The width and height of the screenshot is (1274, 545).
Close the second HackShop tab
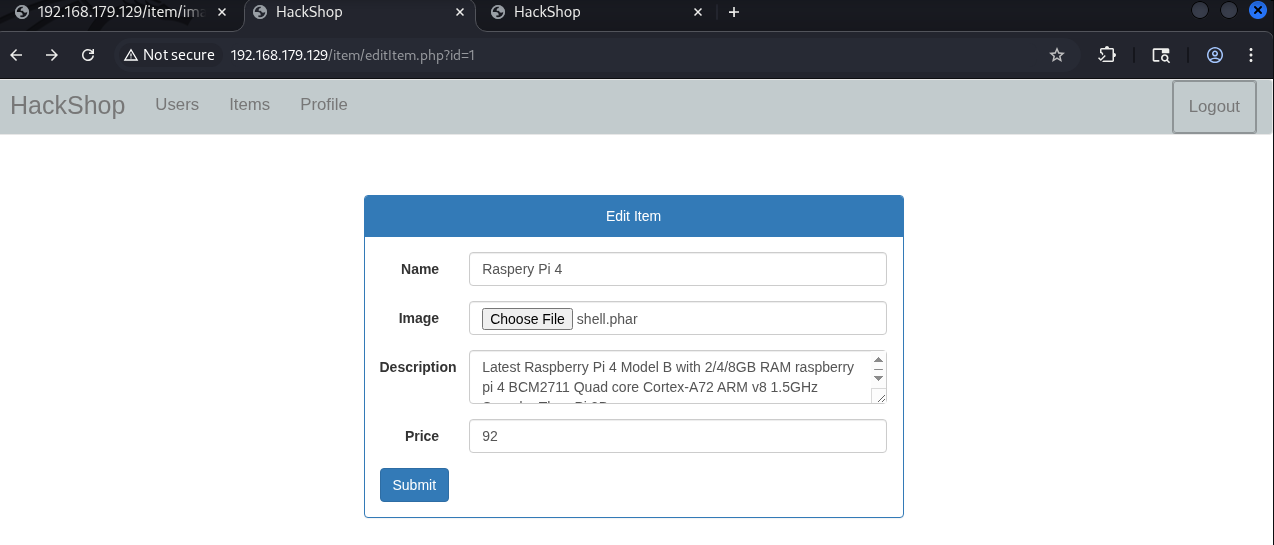point(461,12)
